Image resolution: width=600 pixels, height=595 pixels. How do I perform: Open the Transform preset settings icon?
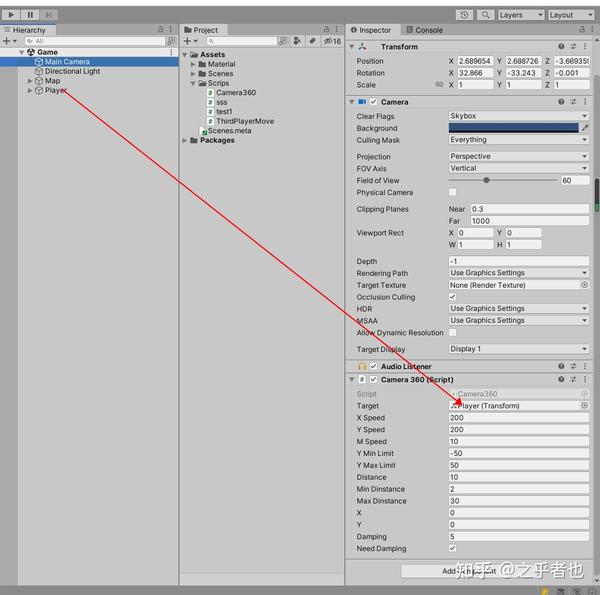pyautogui.click(x=573, y=47)
